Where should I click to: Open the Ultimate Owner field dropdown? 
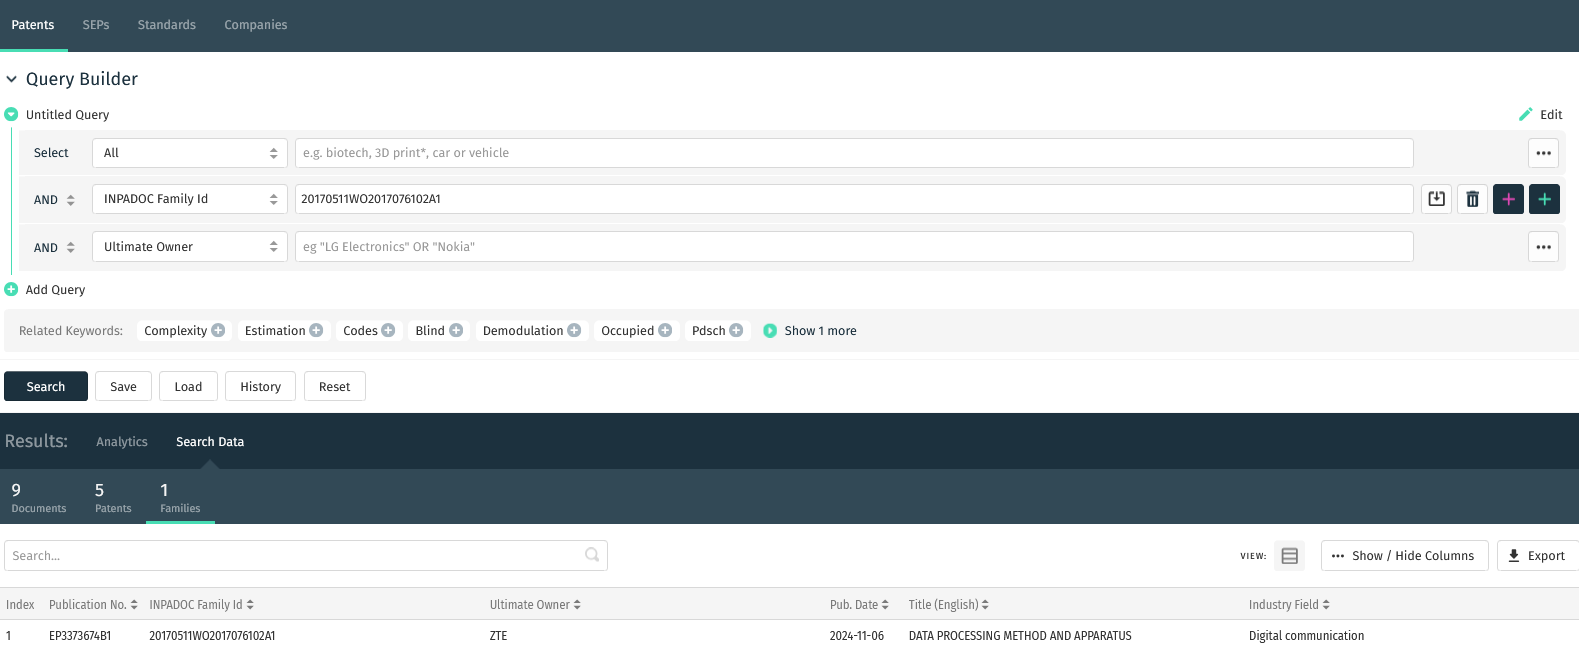[190, 247]
